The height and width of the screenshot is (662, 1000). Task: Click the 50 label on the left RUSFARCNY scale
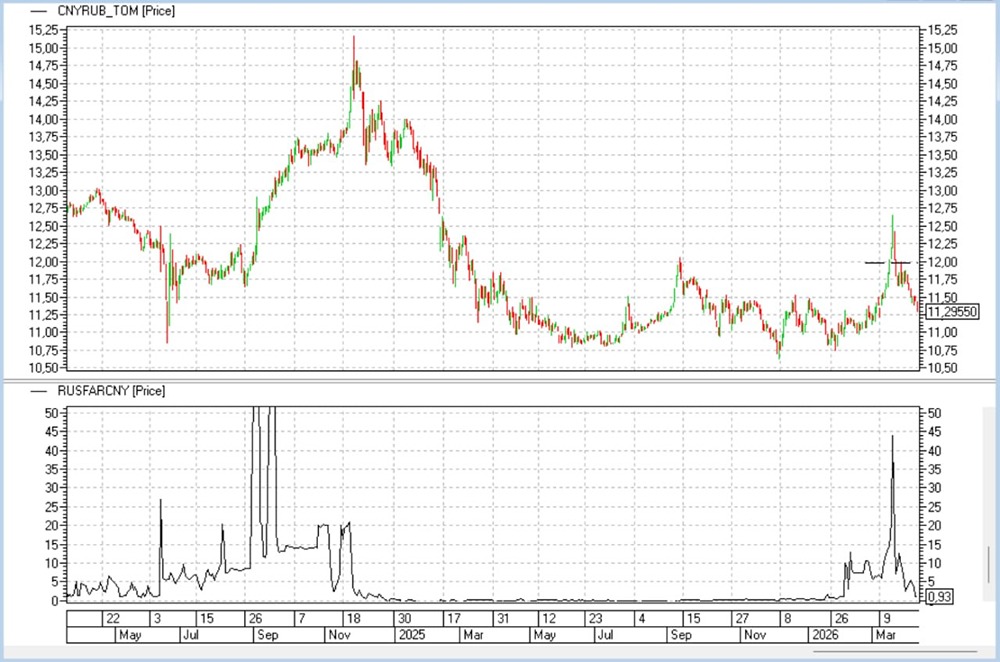(x=52, y=413)
